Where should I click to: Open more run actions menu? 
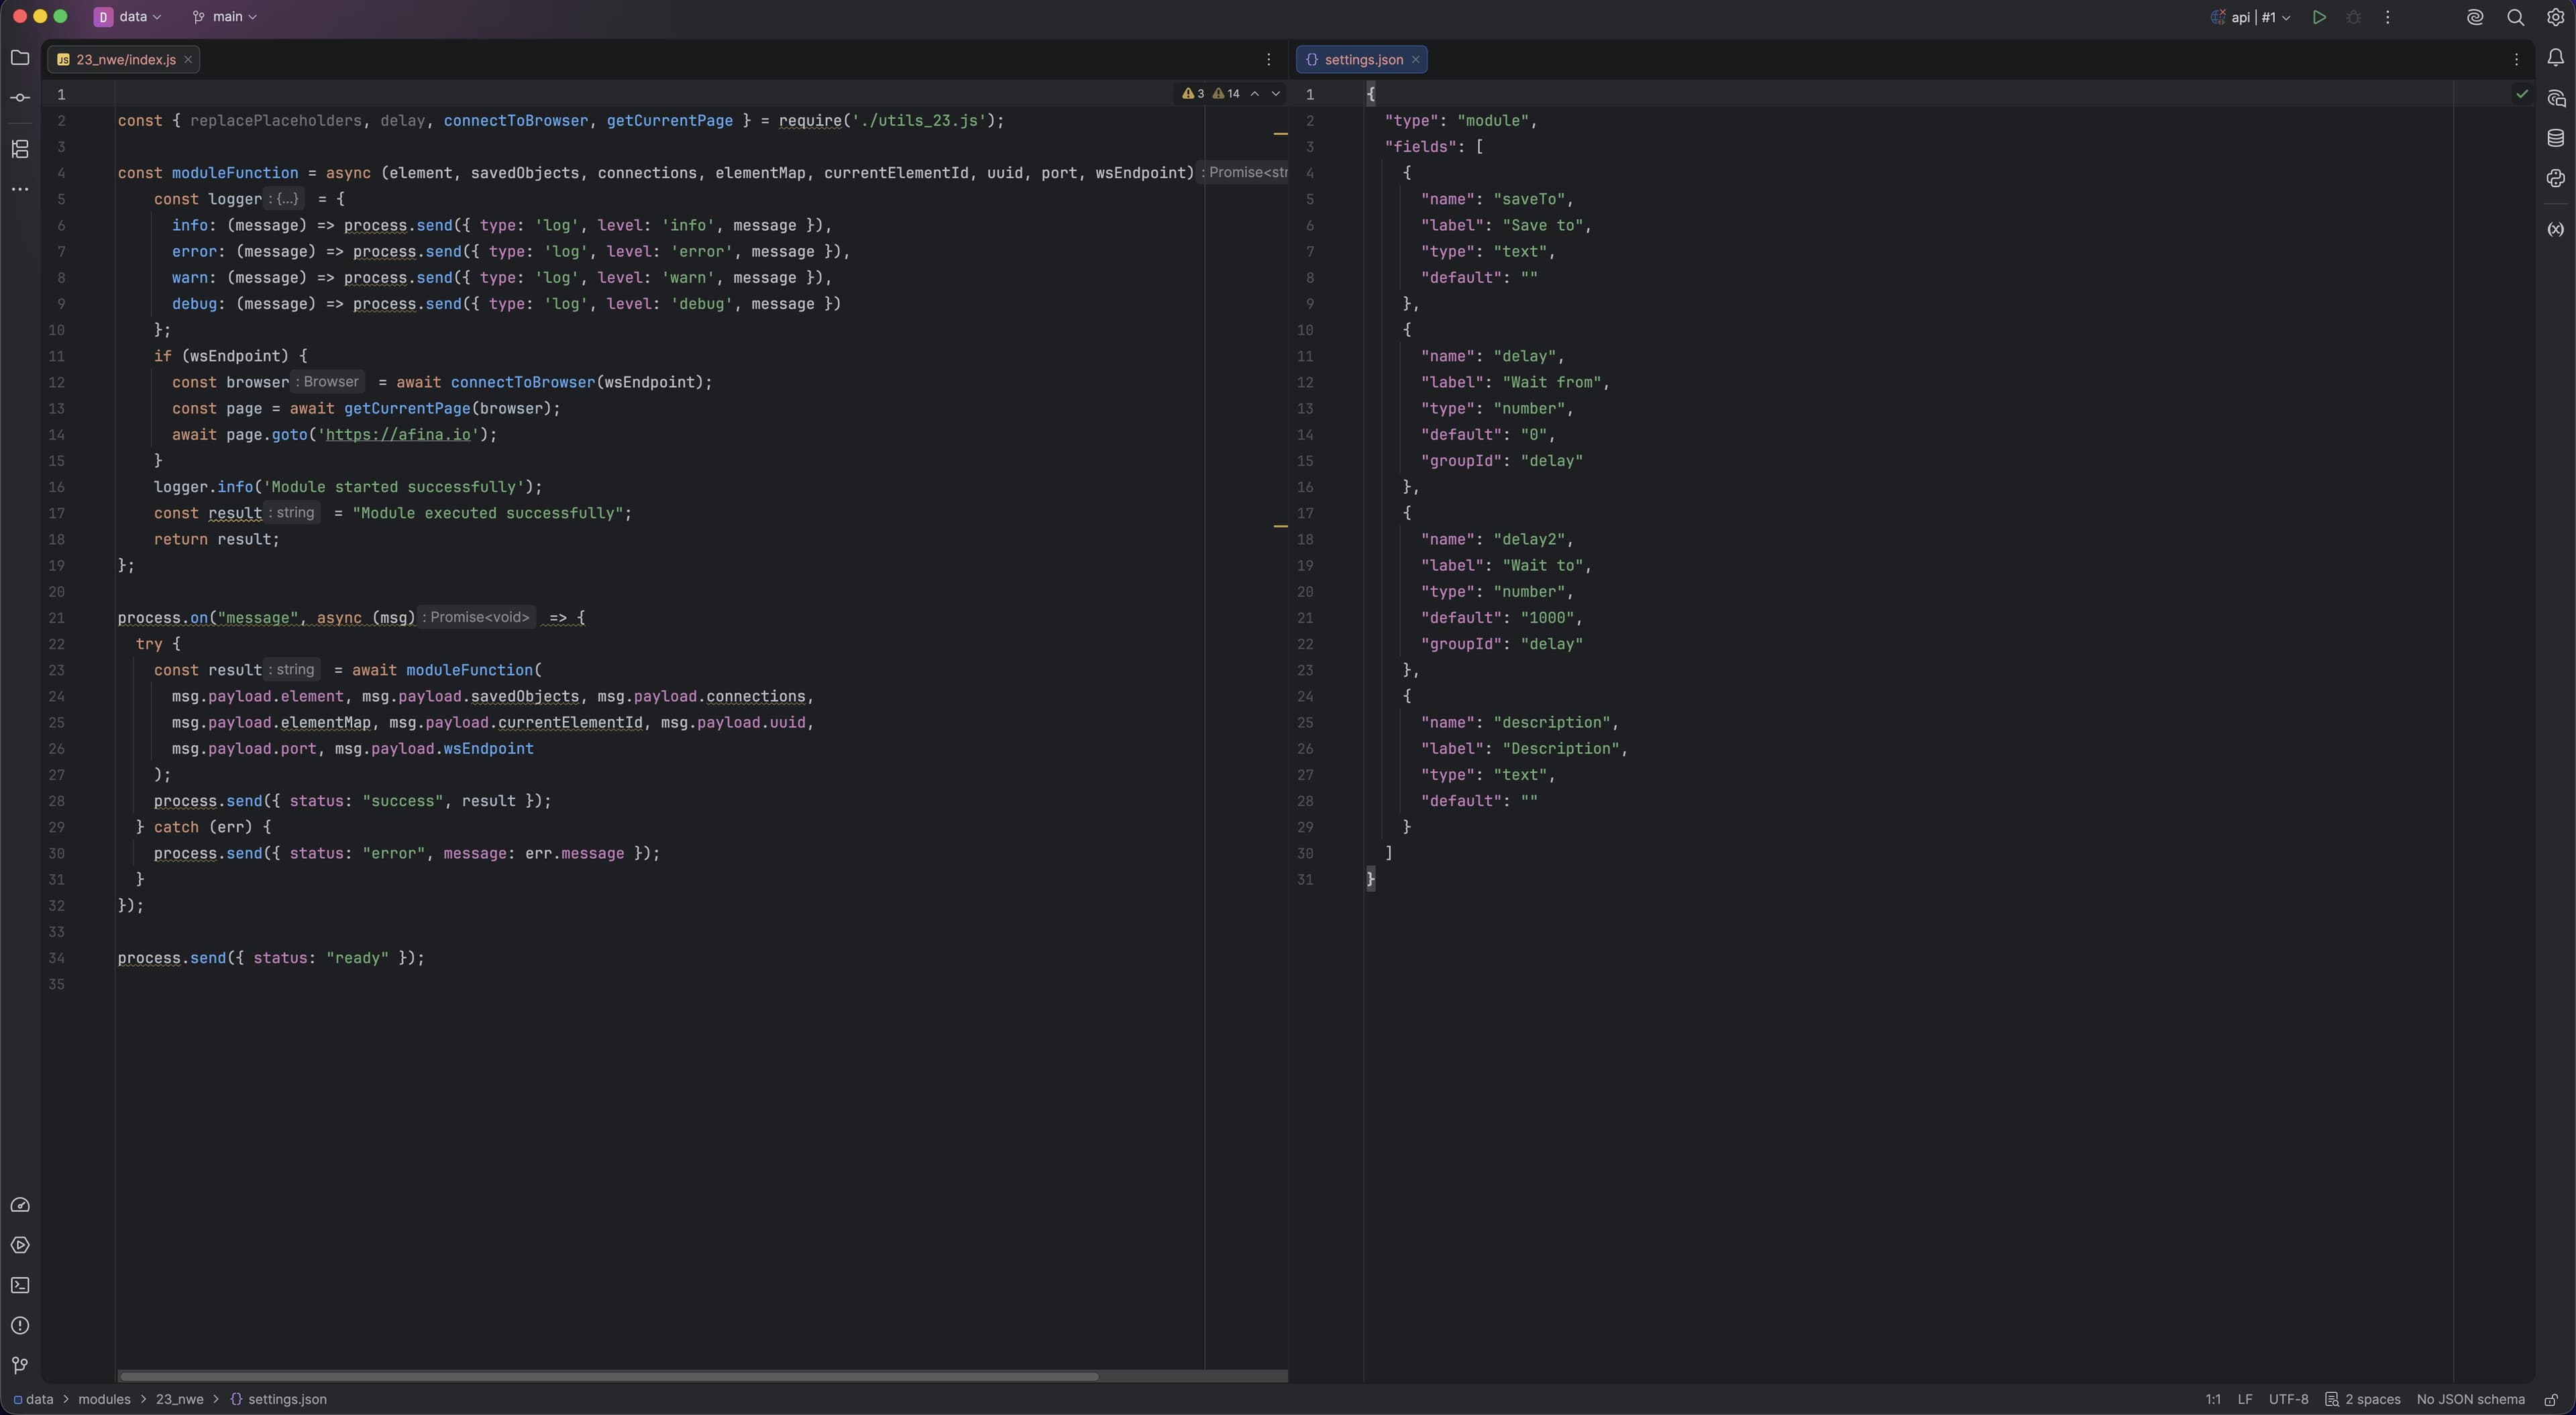(x=2387, y=17)
